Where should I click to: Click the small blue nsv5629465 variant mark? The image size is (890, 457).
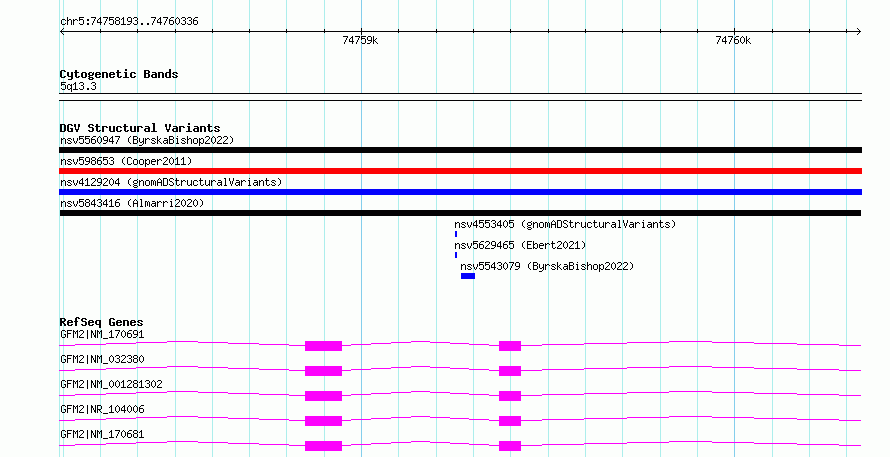pyautogui.click(x=456, y=255)
